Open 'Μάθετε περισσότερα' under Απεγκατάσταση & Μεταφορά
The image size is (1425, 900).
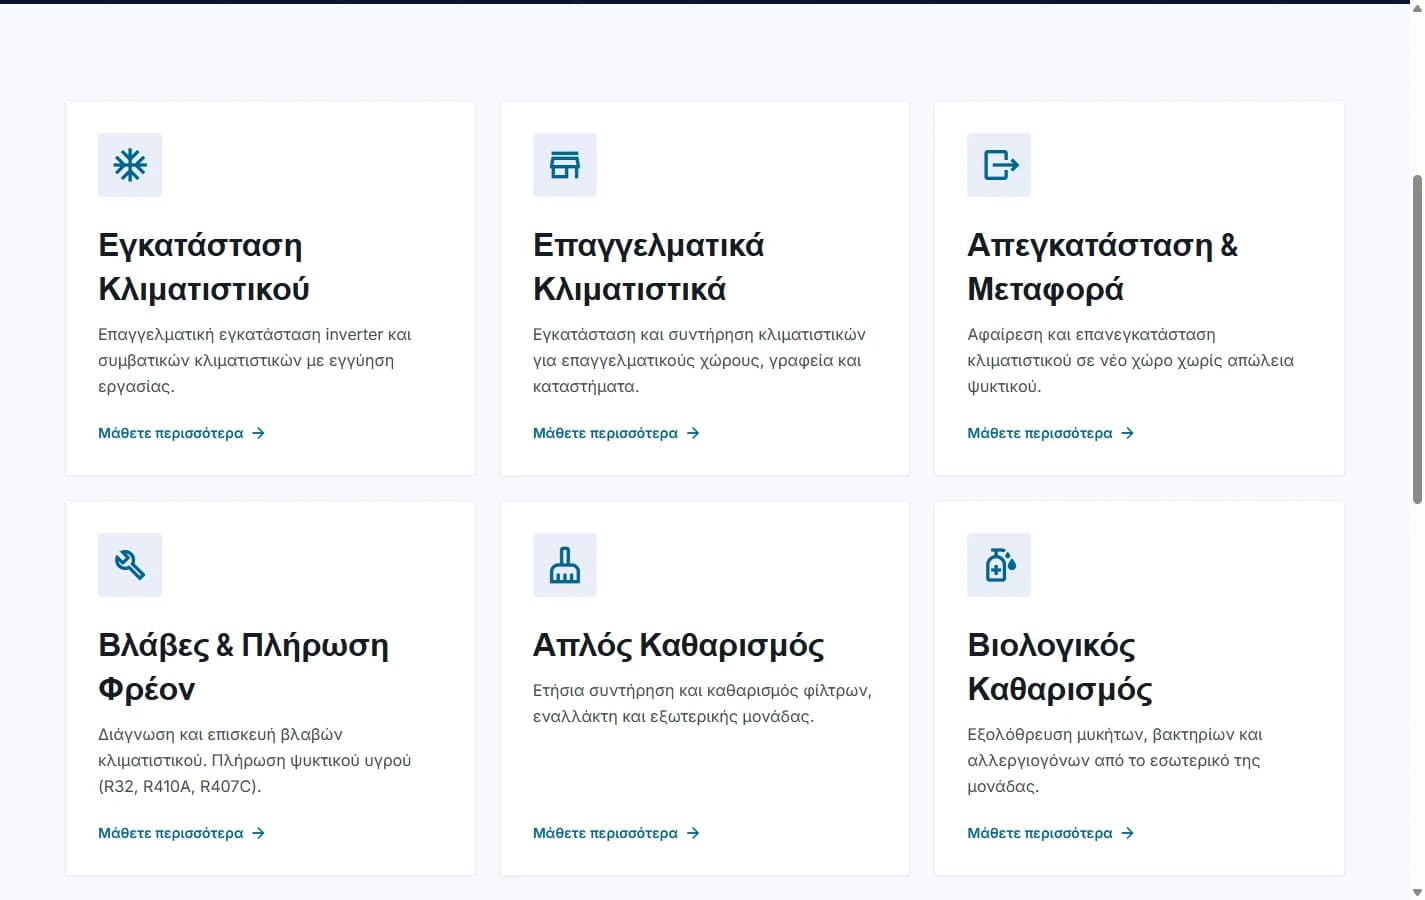pyautogui.click(x=1050, y=433)
